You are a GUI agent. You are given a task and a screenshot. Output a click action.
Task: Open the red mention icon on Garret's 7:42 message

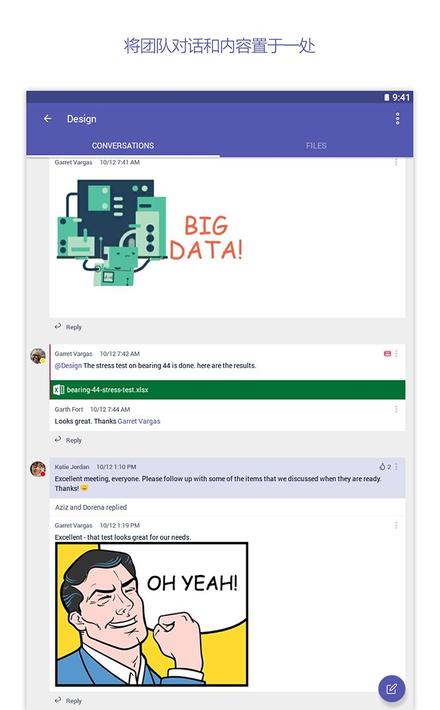[387, 354]
